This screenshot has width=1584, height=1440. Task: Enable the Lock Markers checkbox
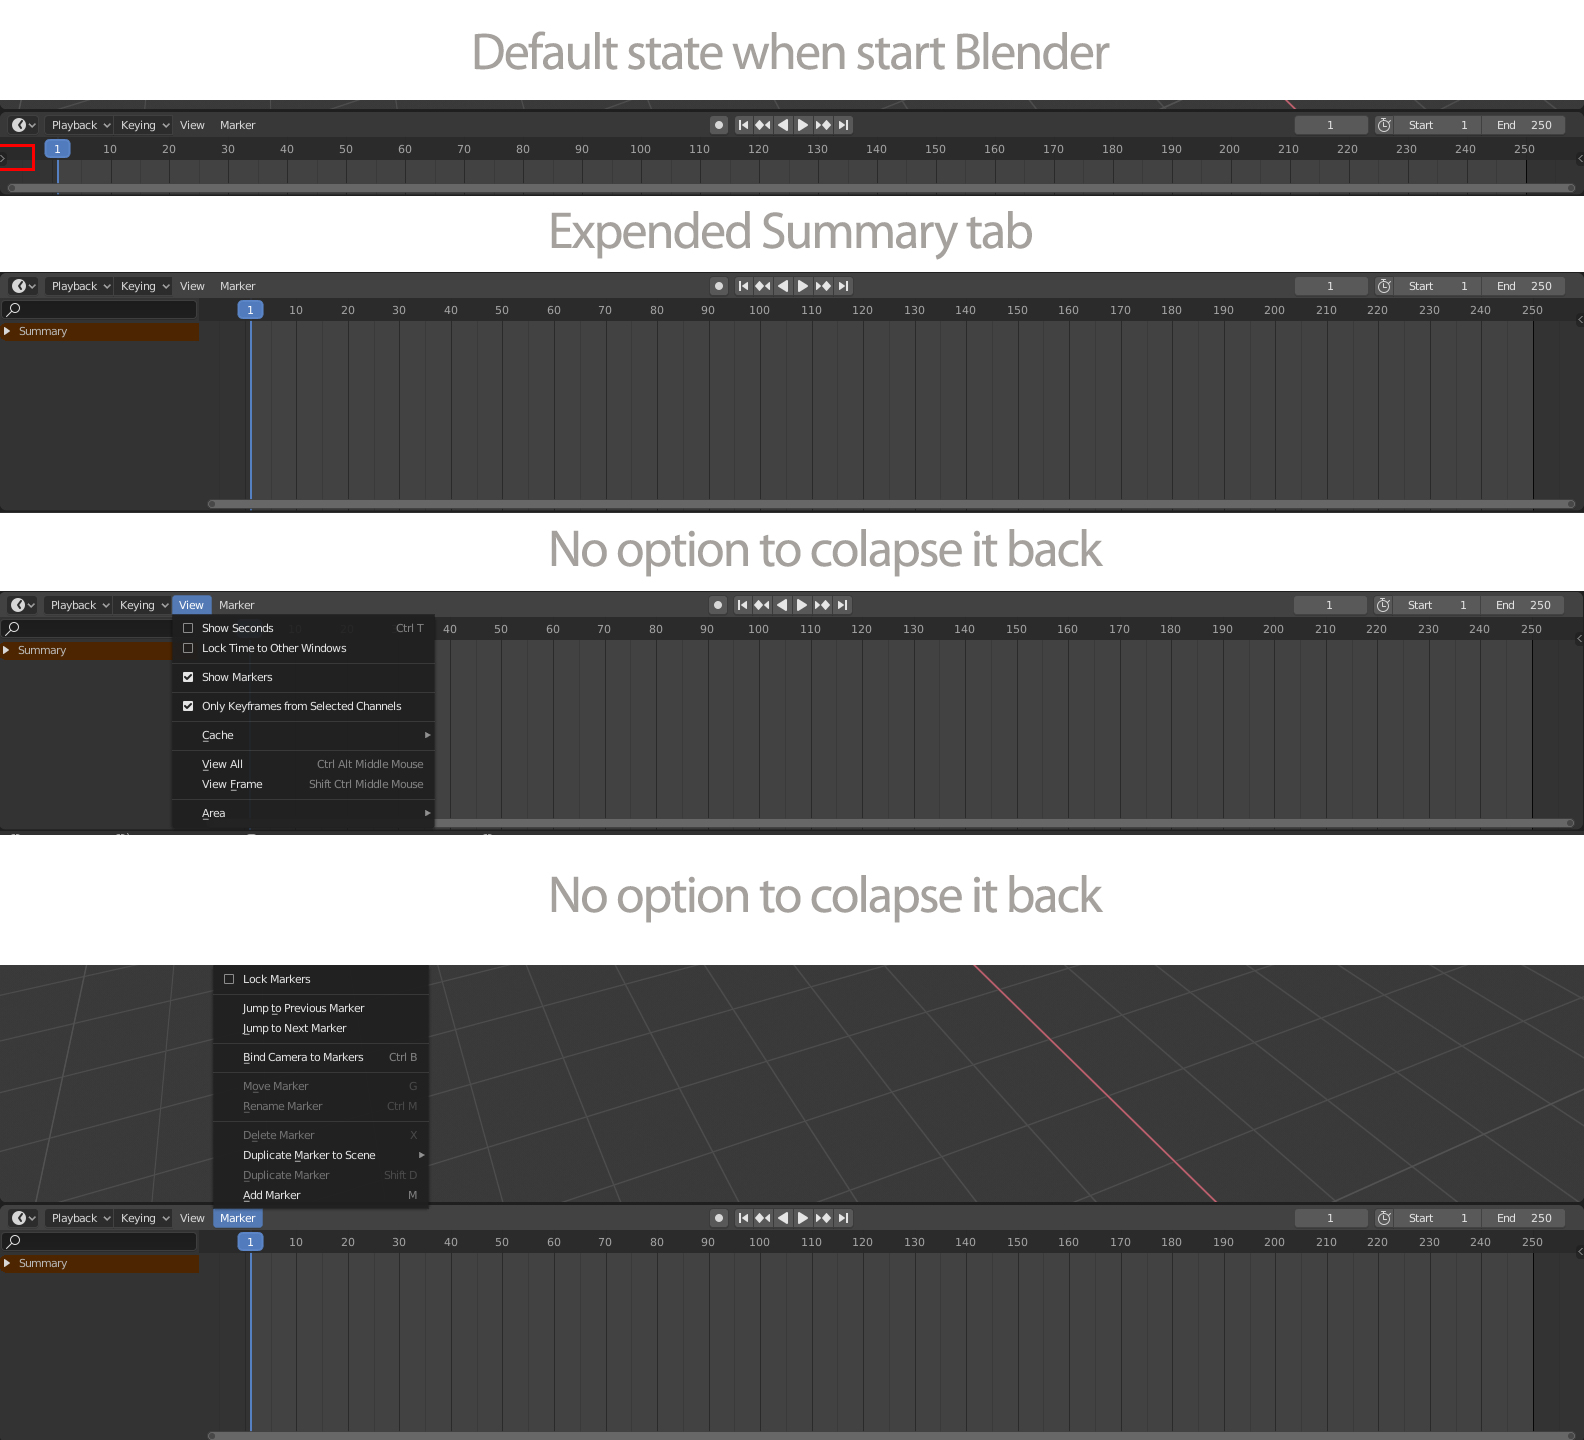point(229,979)
